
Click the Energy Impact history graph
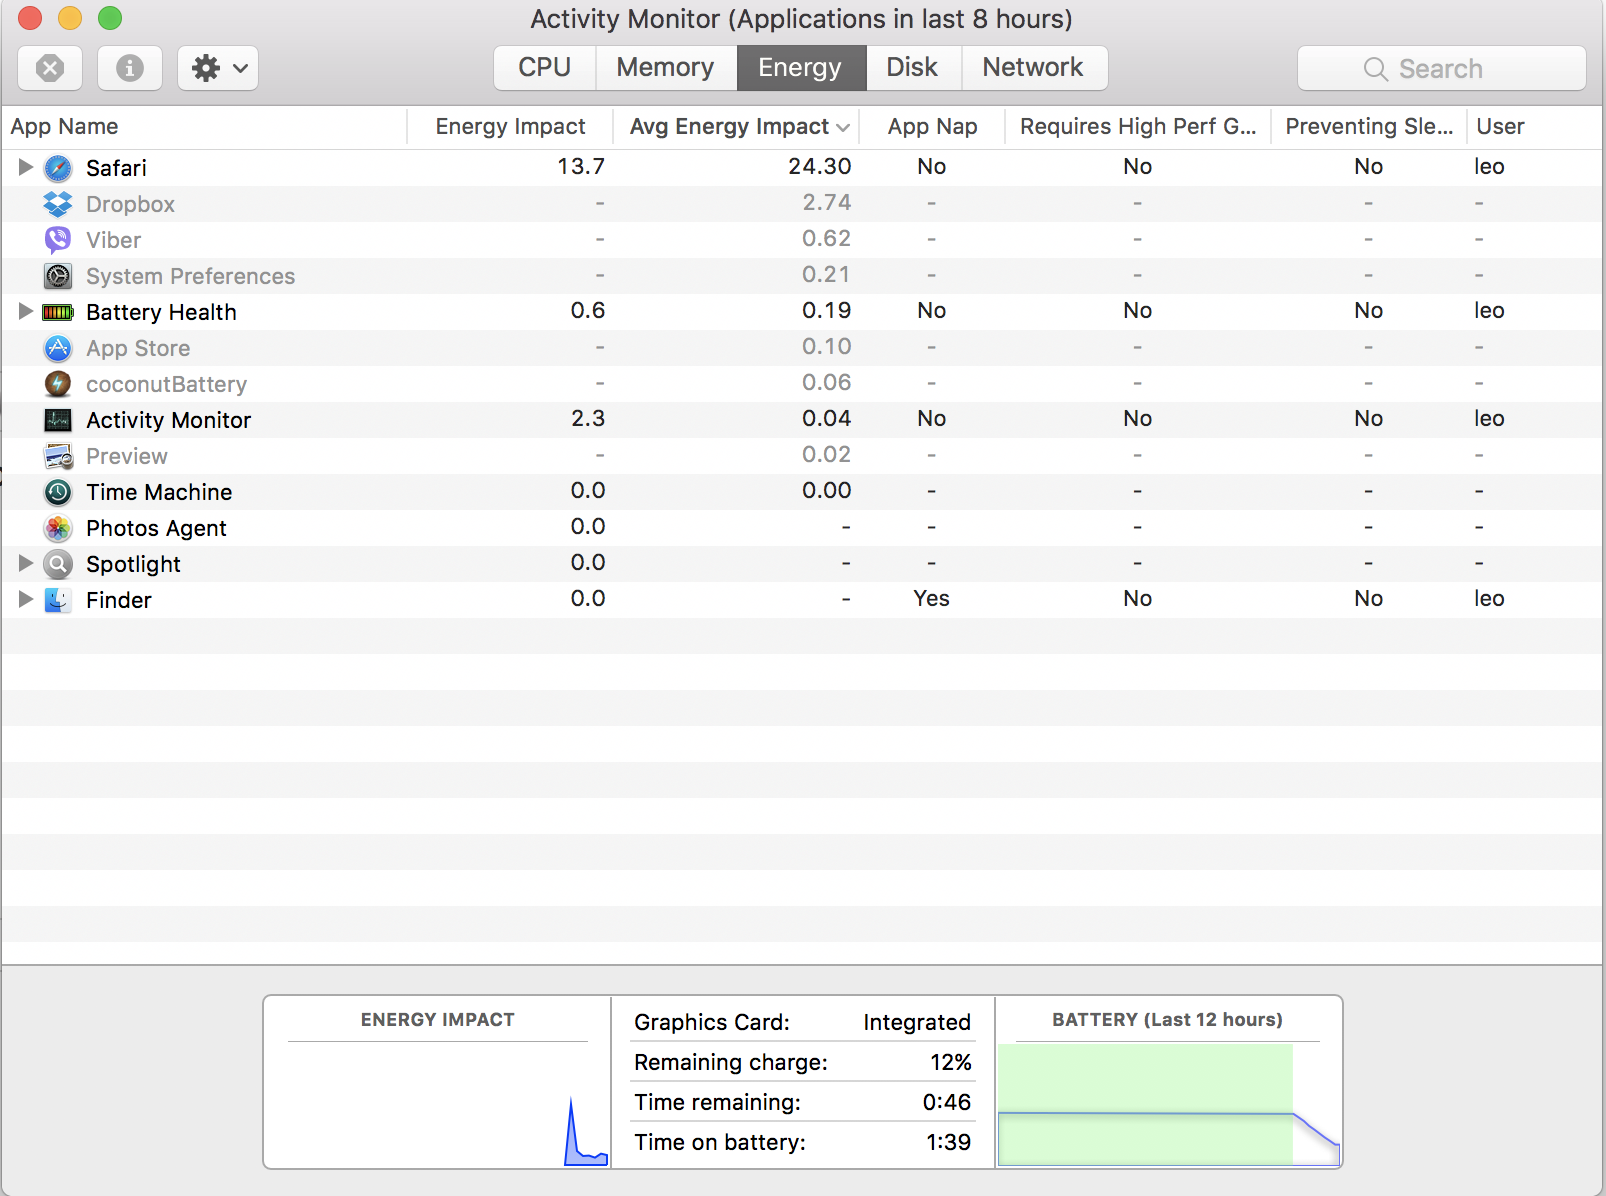438,1104
